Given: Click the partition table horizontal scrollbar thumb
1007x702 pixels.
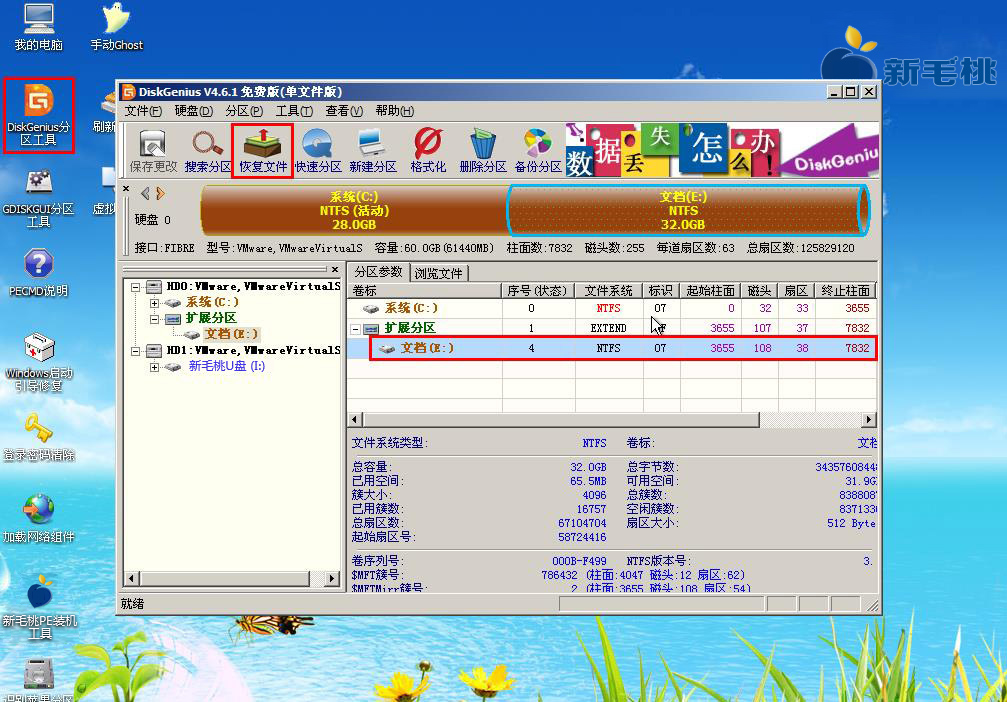Looking at the screenshot, I should [x=561, y=420].
